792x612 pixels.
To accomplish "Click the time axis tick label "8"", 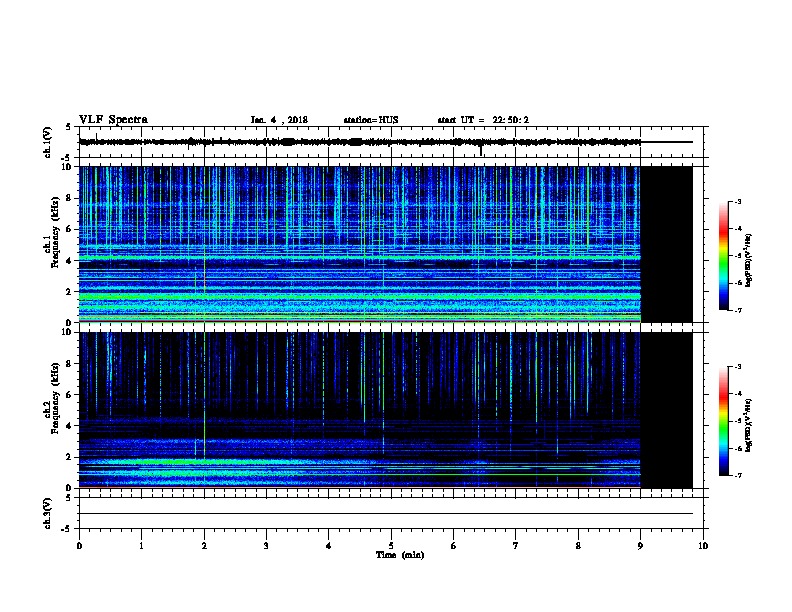I will pyautogui.click(x=578, y=545).
